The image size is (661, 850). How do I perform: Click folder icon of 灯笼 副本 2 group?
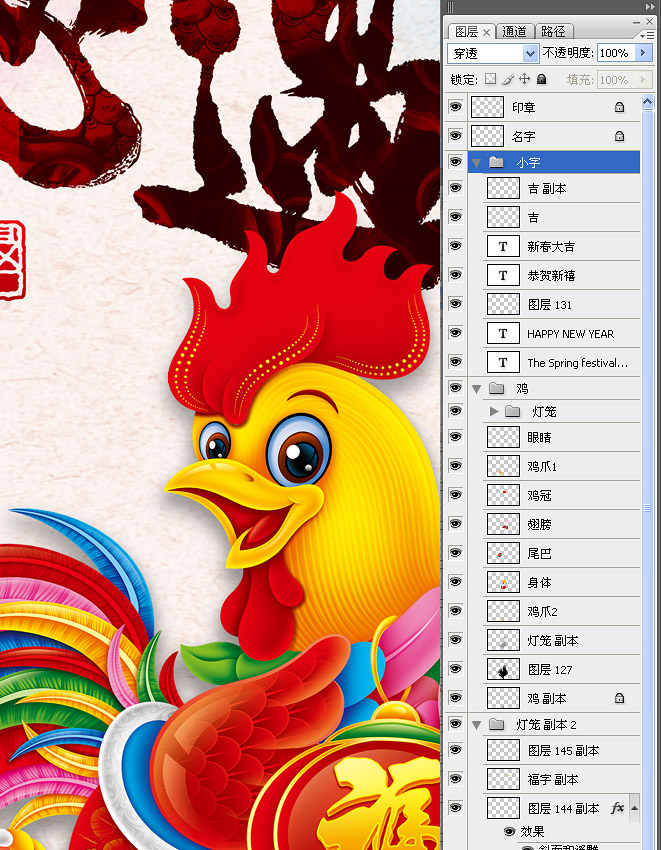click(x=496, y=725)
